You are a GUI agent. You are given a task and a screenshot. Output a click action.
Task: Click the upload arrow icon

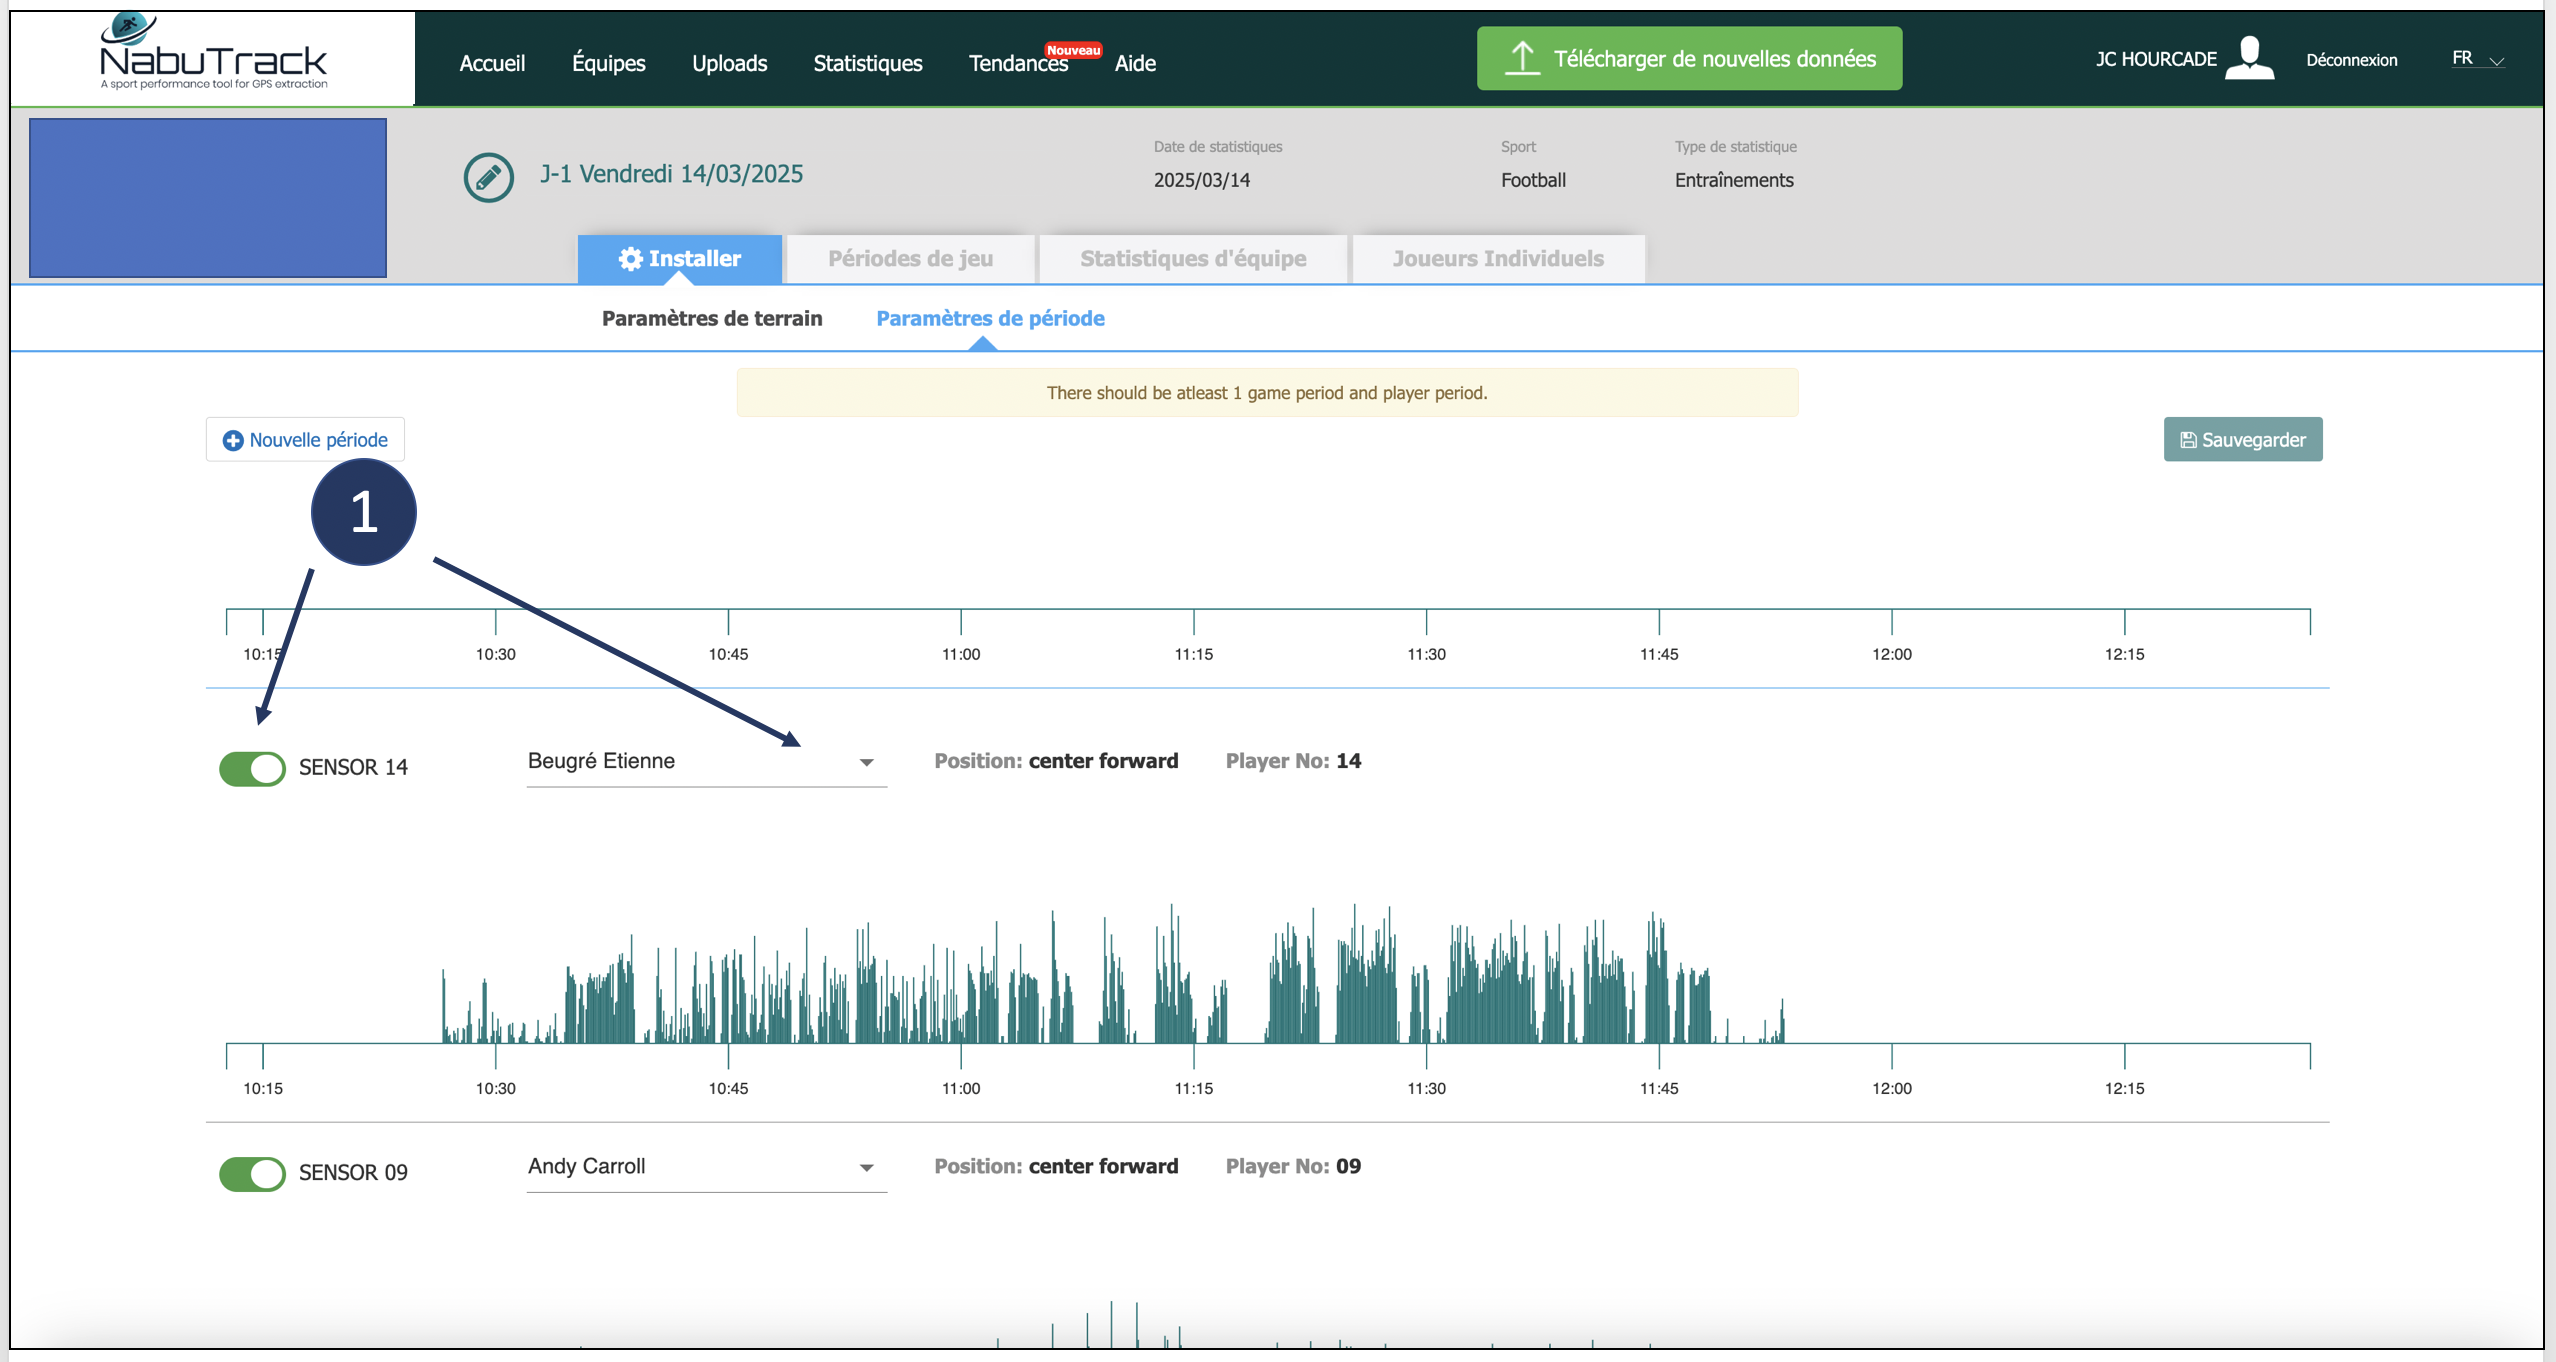[x=1522, y=58]
